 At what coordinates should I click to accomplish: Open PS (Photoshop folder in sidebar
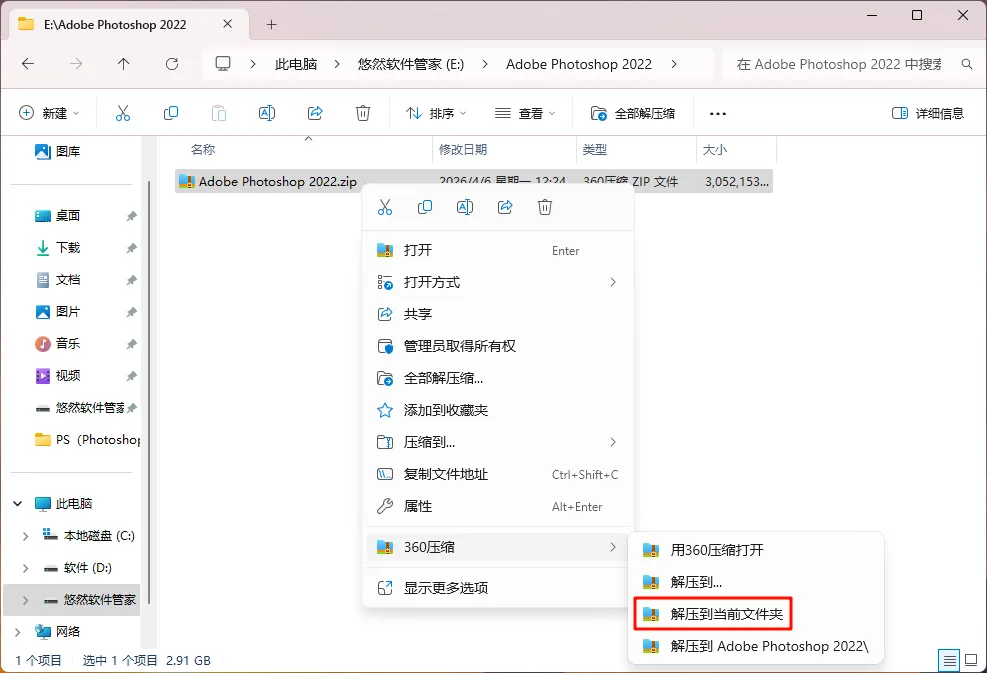87,439
